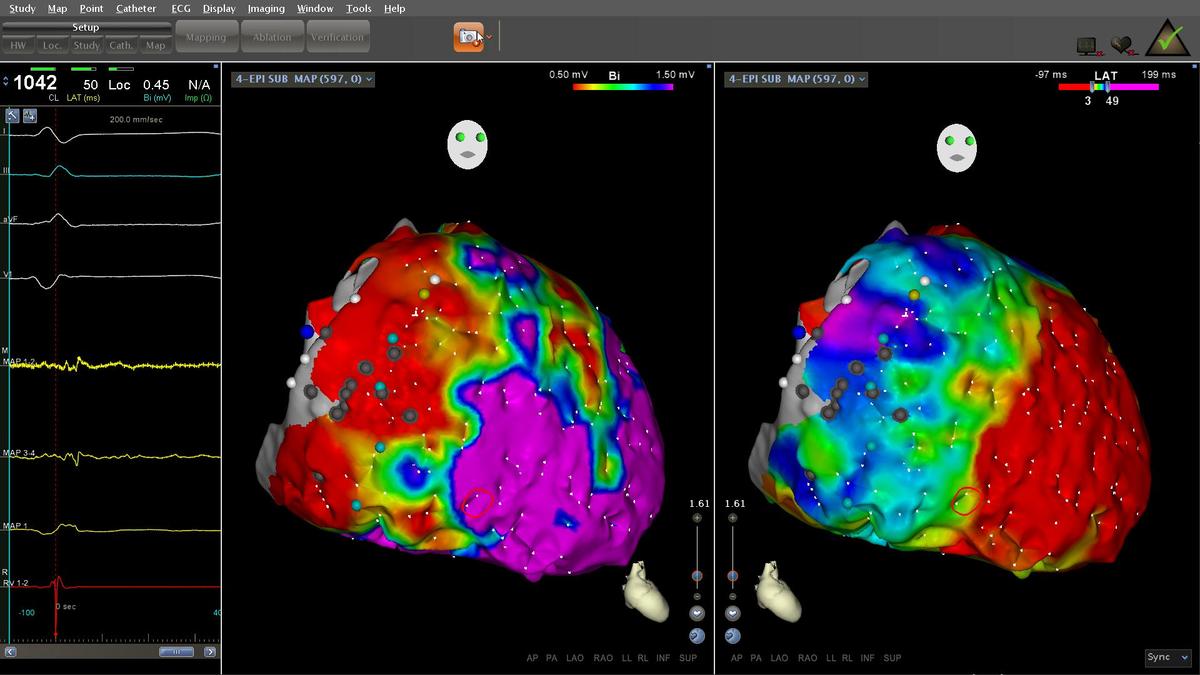Click the Ablation phase button

click(272, 38)
